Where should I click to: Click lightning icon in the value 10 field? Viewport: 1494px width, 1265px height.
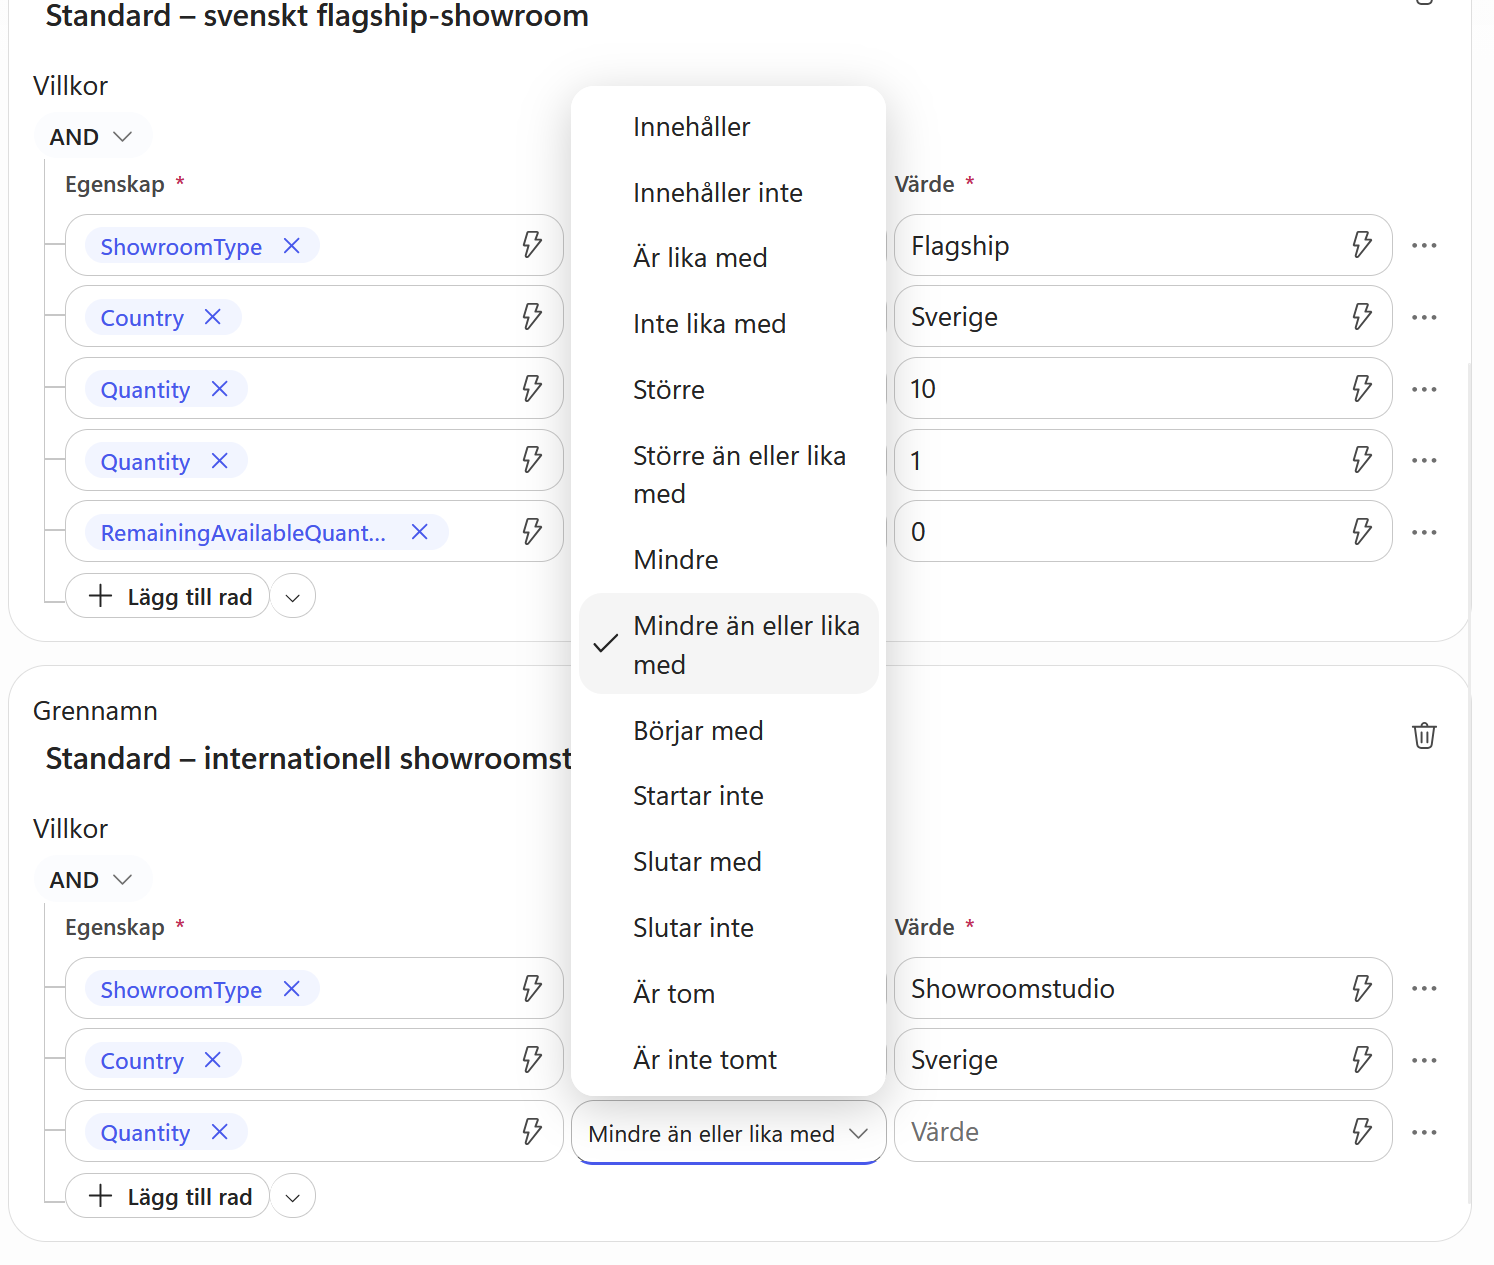tap(1362, 388)
